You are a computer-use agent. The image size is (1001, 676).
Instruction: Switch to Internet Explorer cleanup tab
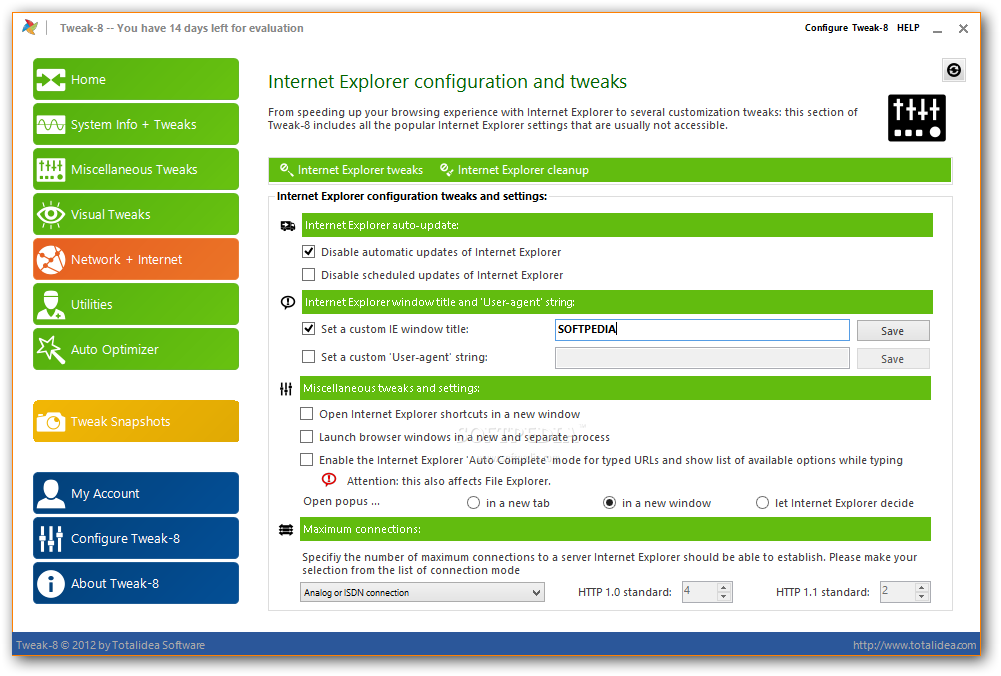(515, 170)
